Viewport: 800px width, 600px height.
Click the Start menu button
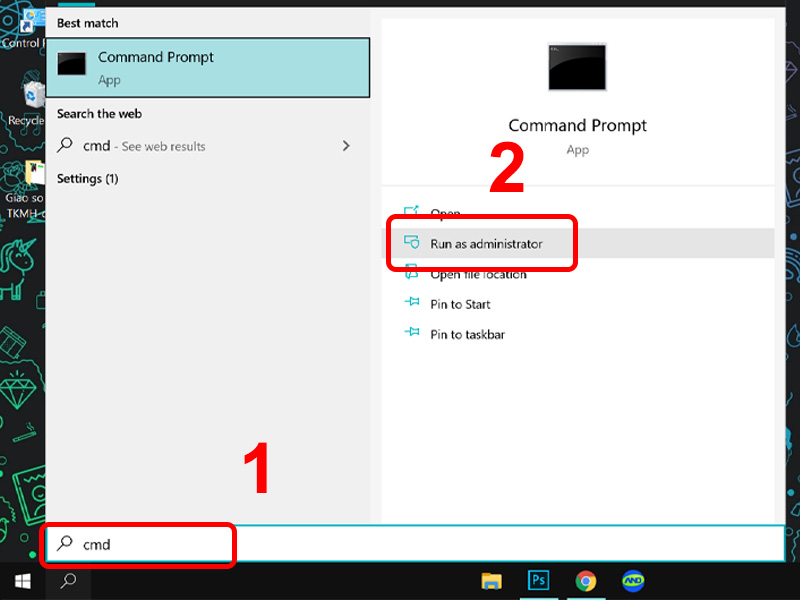(x=20, y=581)
